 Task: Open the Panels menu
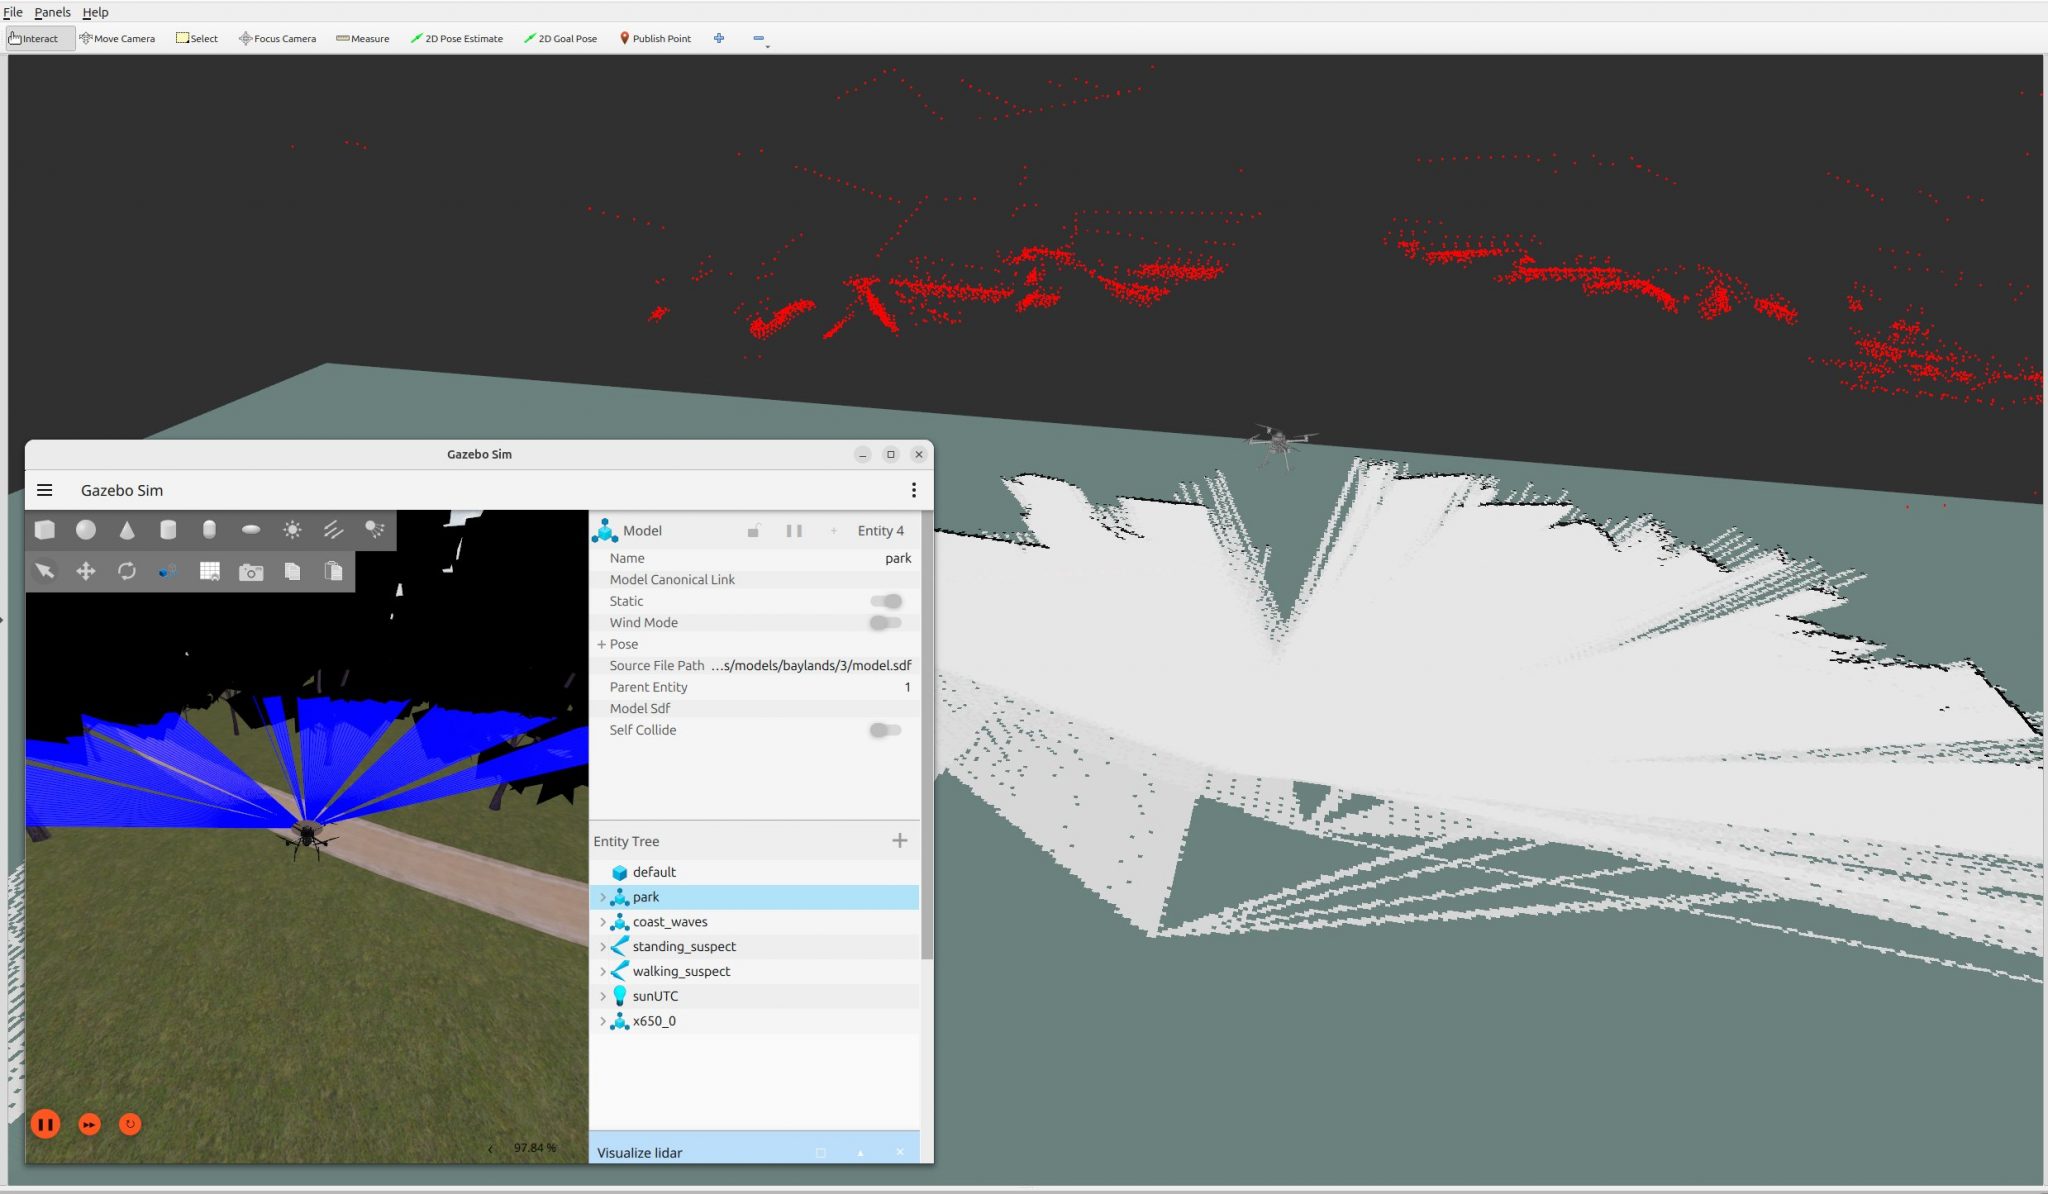52,12
